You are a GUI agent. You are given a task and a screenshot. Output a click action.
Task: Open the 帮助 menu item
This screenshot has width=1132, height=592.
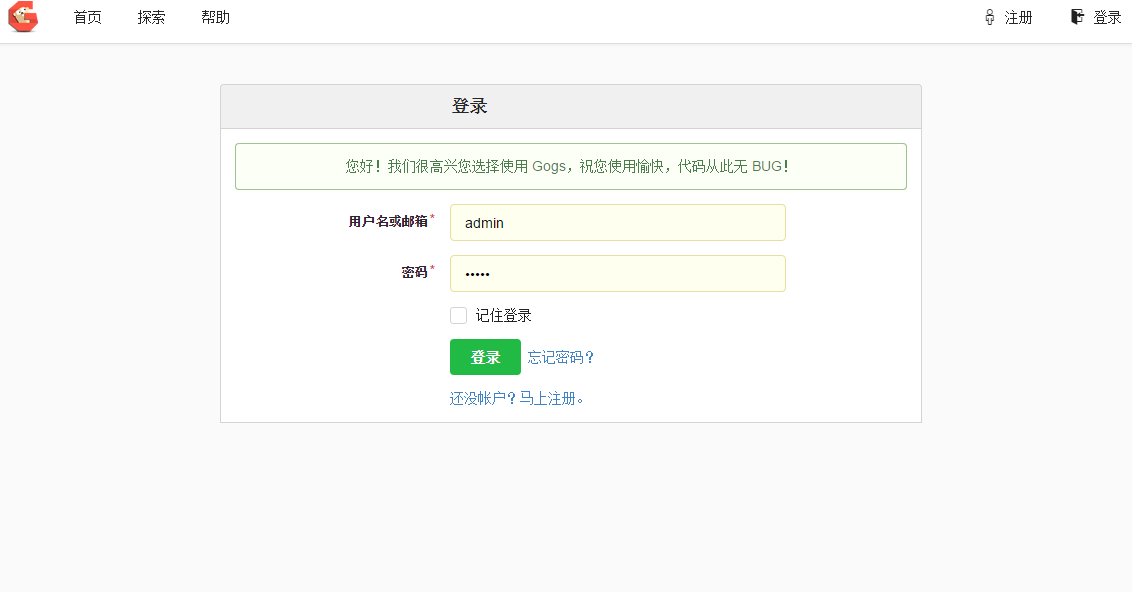(215, 17)
